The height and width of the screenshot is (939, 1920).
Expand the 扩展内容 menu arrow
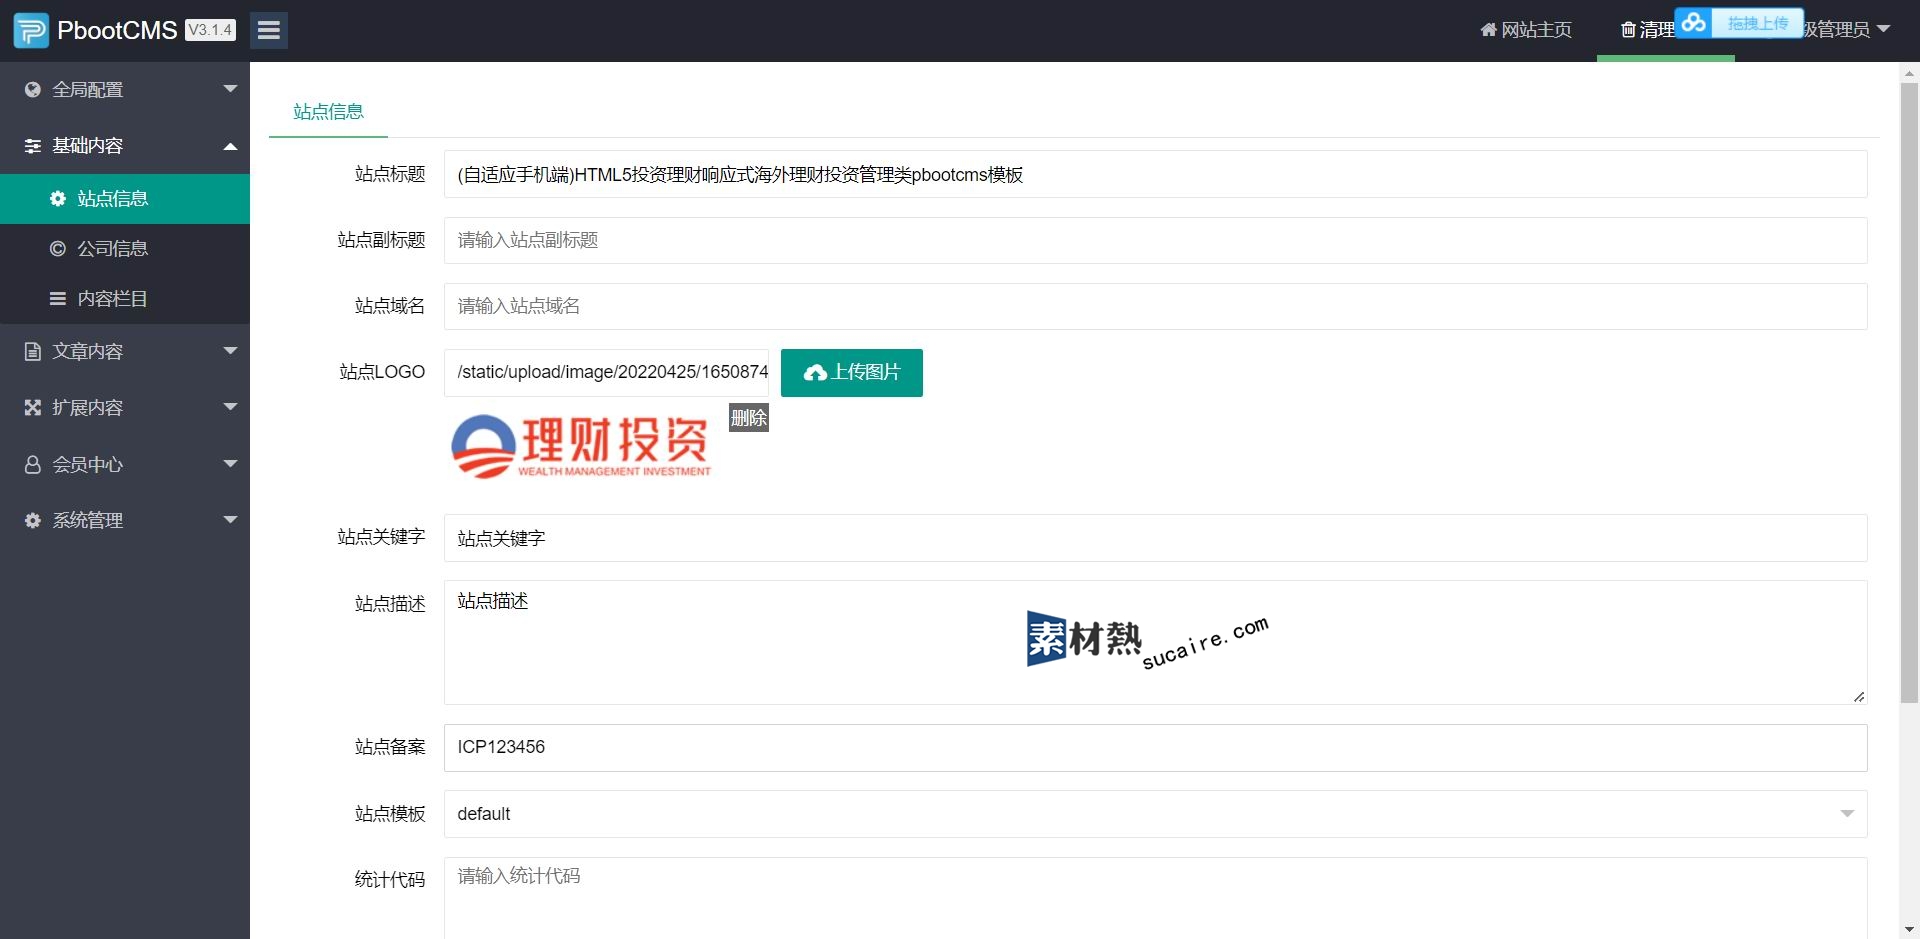231,407
